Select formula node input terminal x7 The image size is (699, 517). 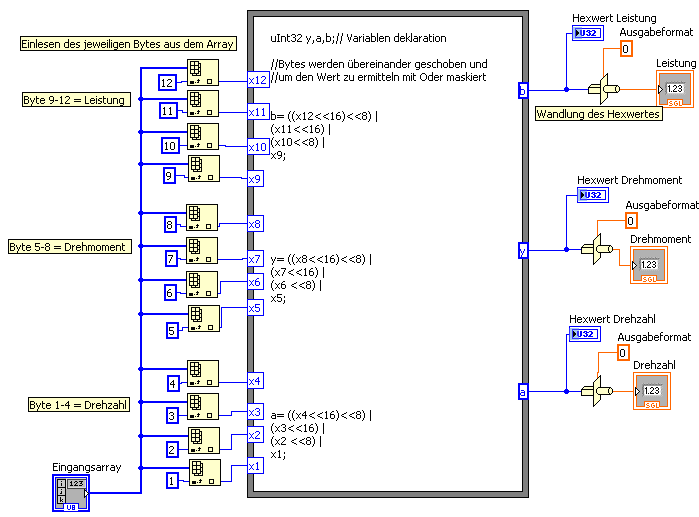click(x=255, y=259)
